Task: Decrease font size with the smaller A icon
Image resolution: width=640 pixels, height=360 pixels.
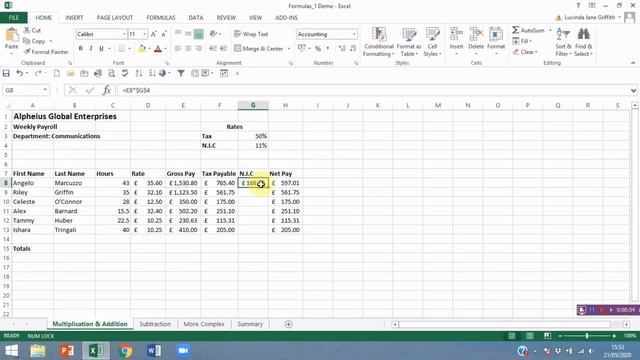Action: 164,34
